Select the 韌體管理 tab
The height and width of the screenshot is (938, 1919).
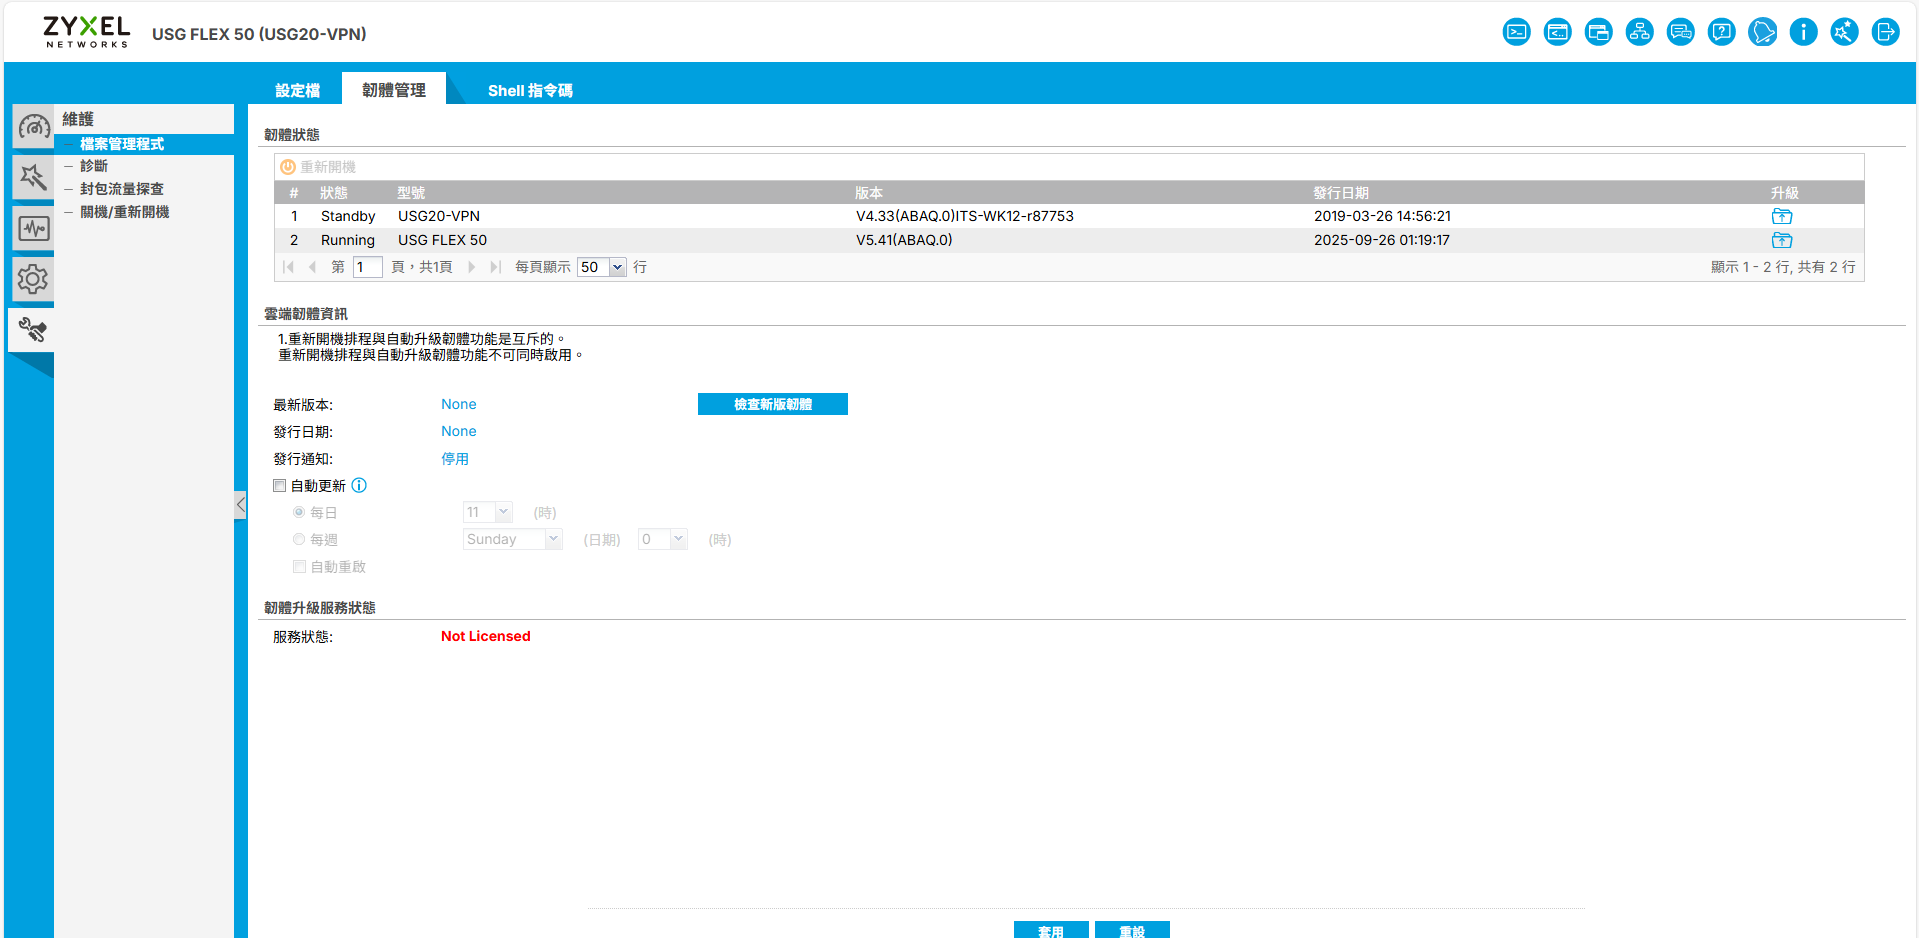point(394,89)
